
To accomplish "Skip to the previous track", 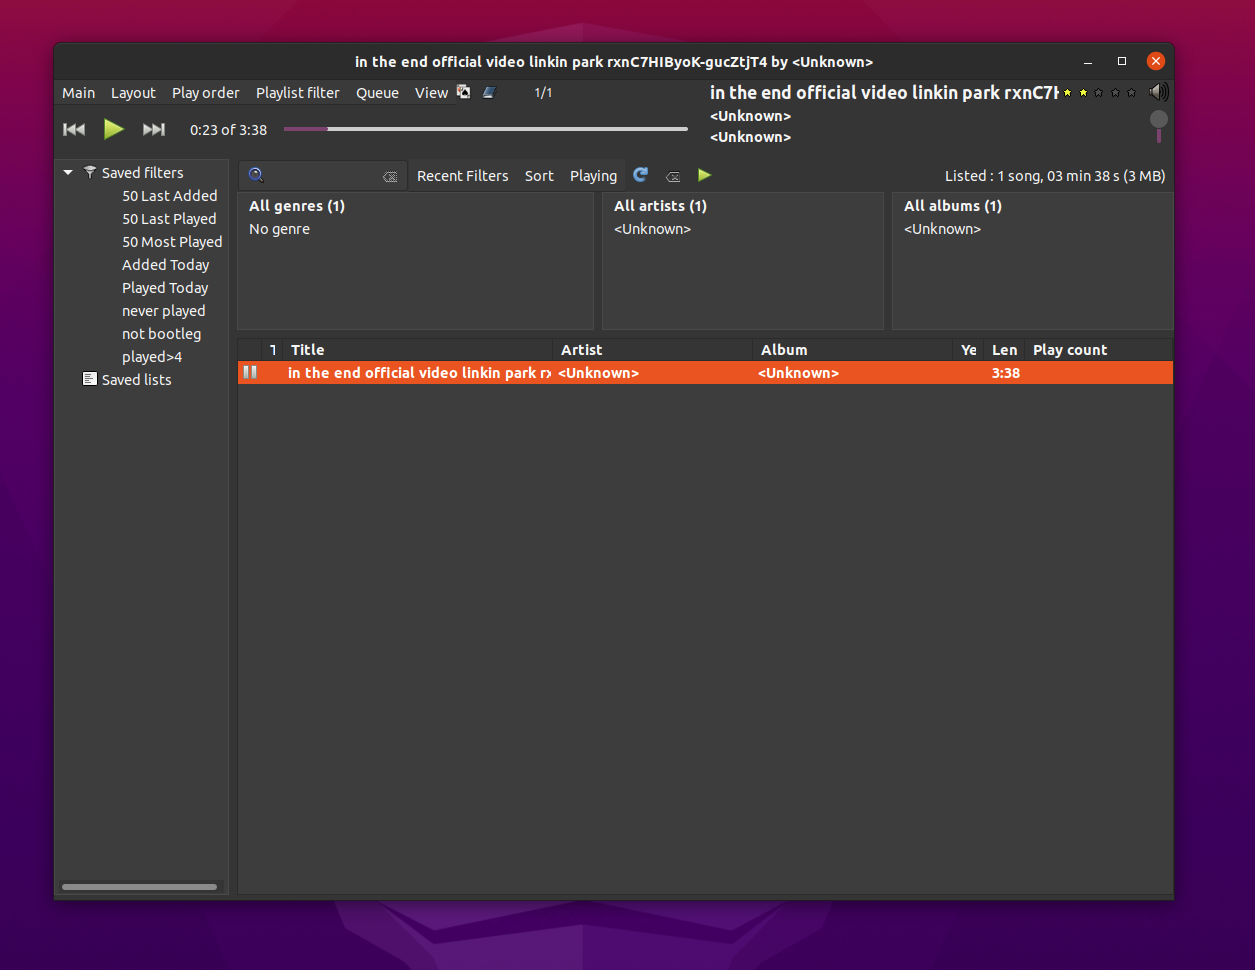I will coord(74,129).
